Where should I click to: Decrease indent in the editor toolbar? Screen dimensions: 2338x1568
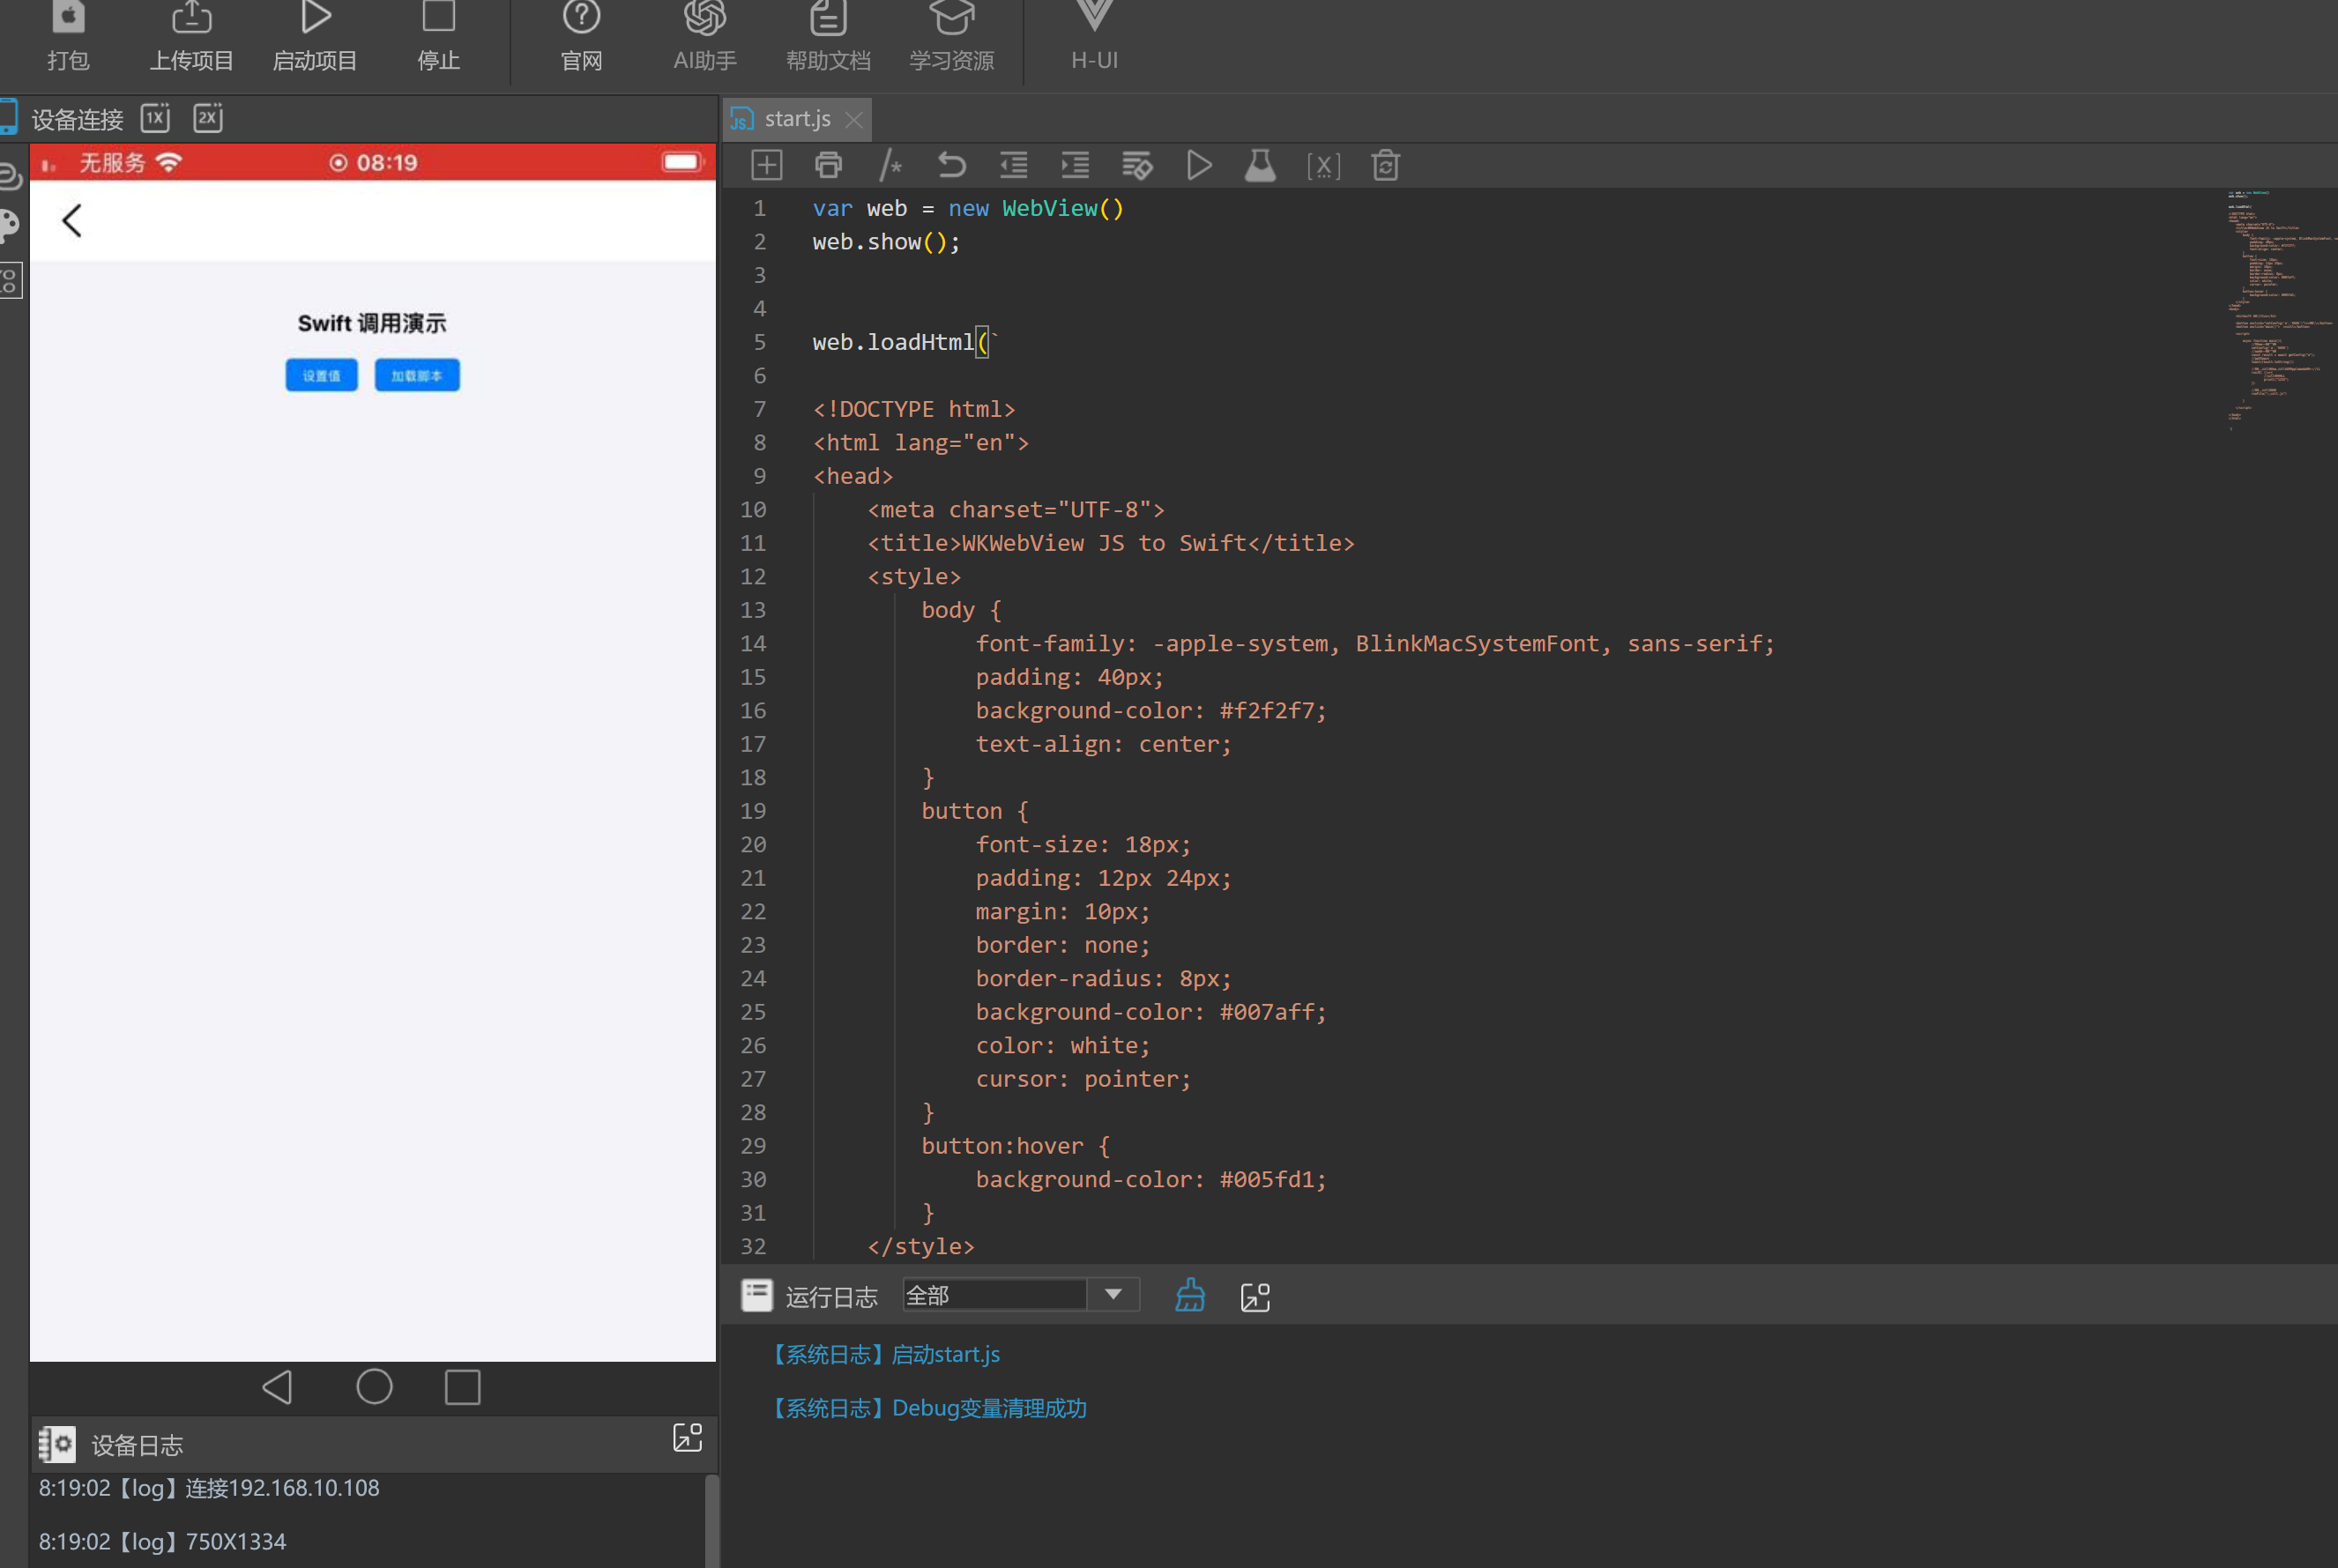pyautogui.click(x=1014, y=165)
